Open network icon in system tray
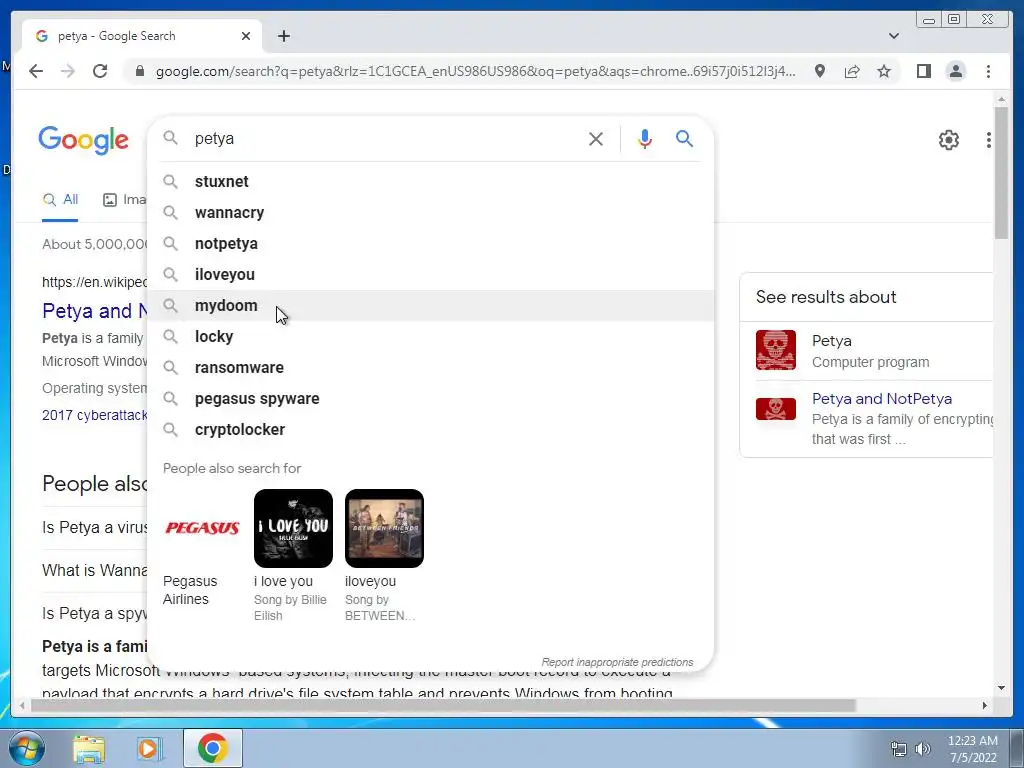This screenshot has height=768, width=1024. click(x=899, y=749)
